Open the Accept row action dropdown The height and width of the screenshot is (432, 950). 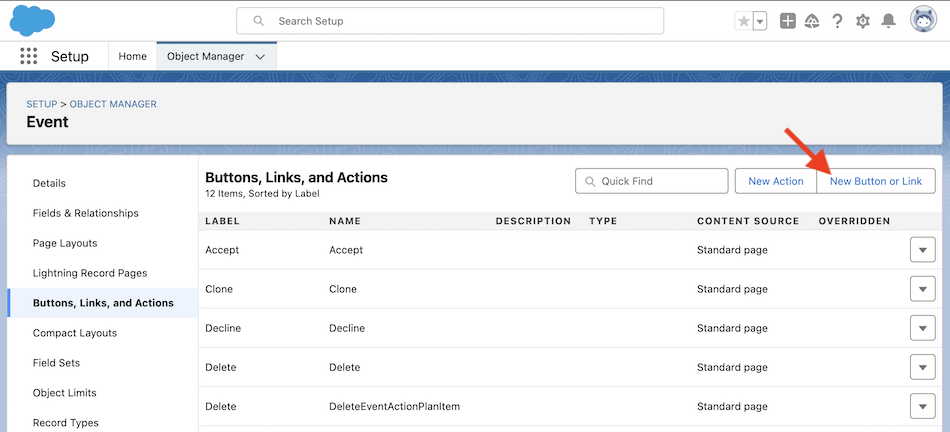tap(922, 250)
